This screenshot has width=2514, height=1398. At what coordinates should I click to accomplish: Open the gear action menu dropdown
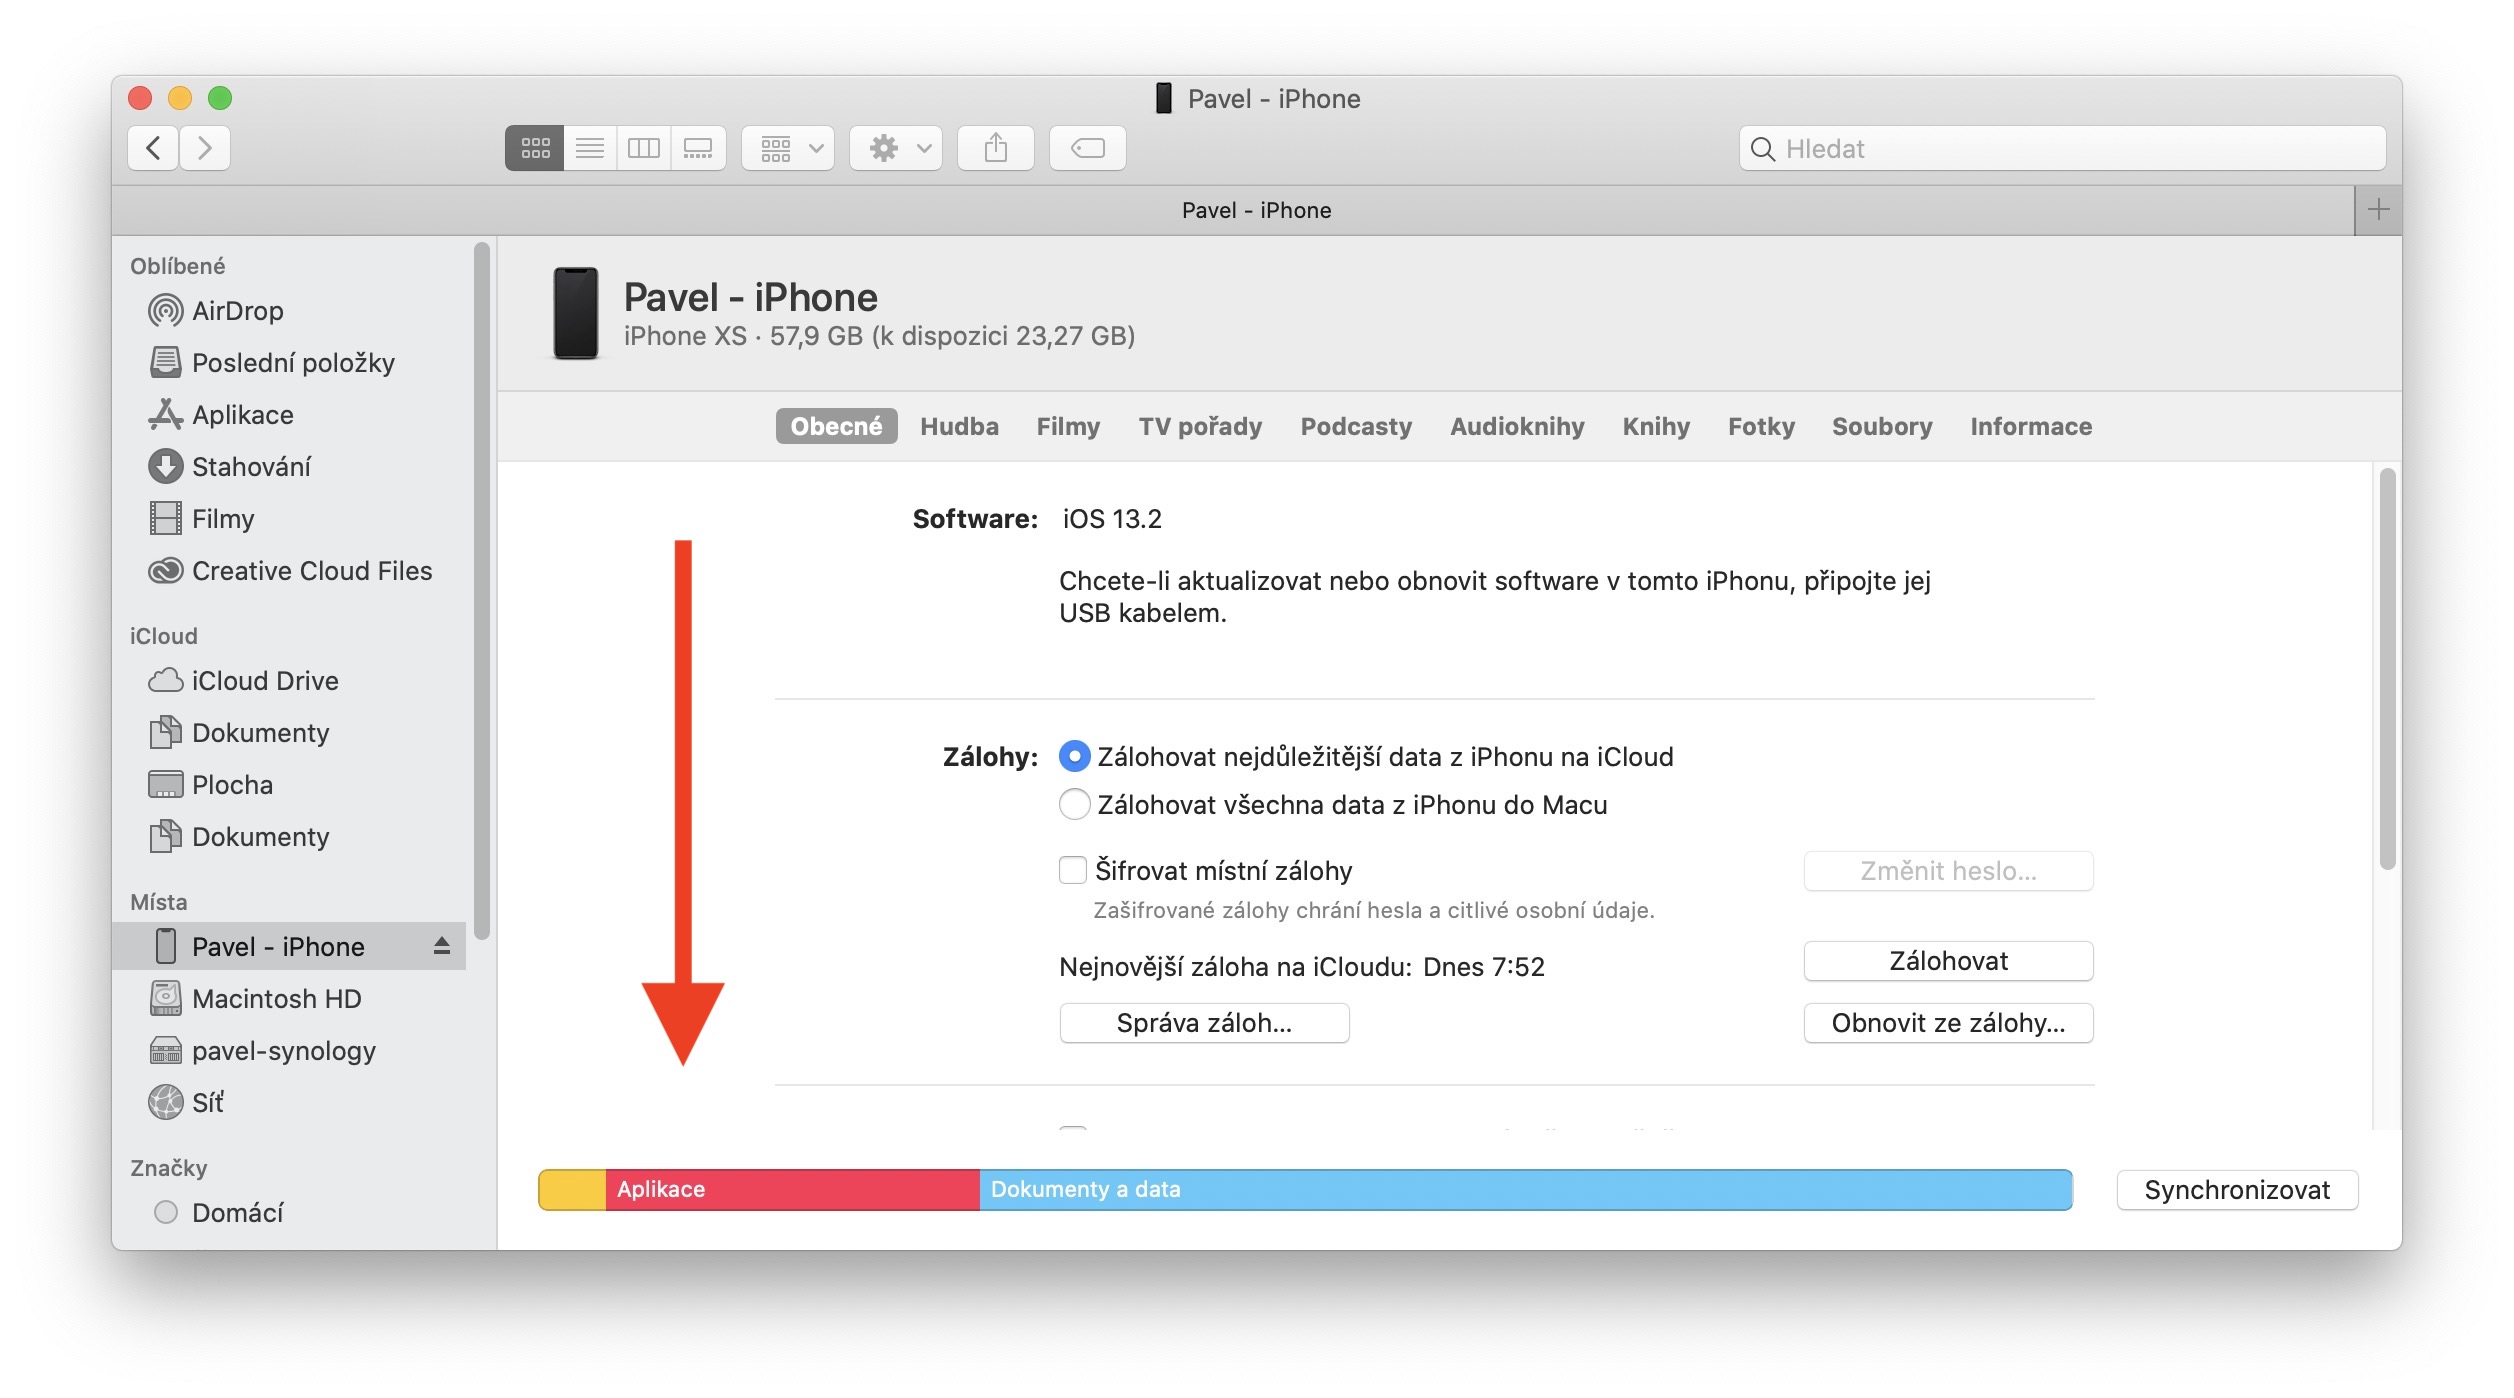[896, 148]
